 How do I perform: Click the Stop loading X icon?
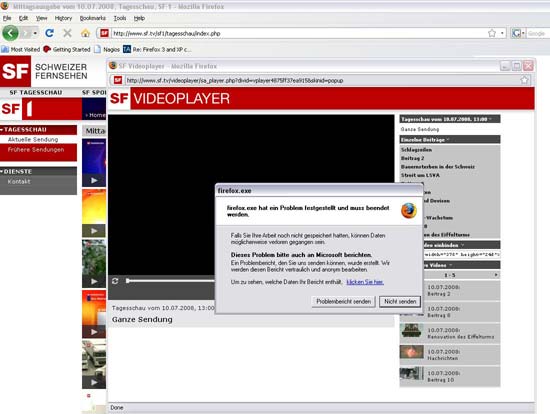coord(67,33)
